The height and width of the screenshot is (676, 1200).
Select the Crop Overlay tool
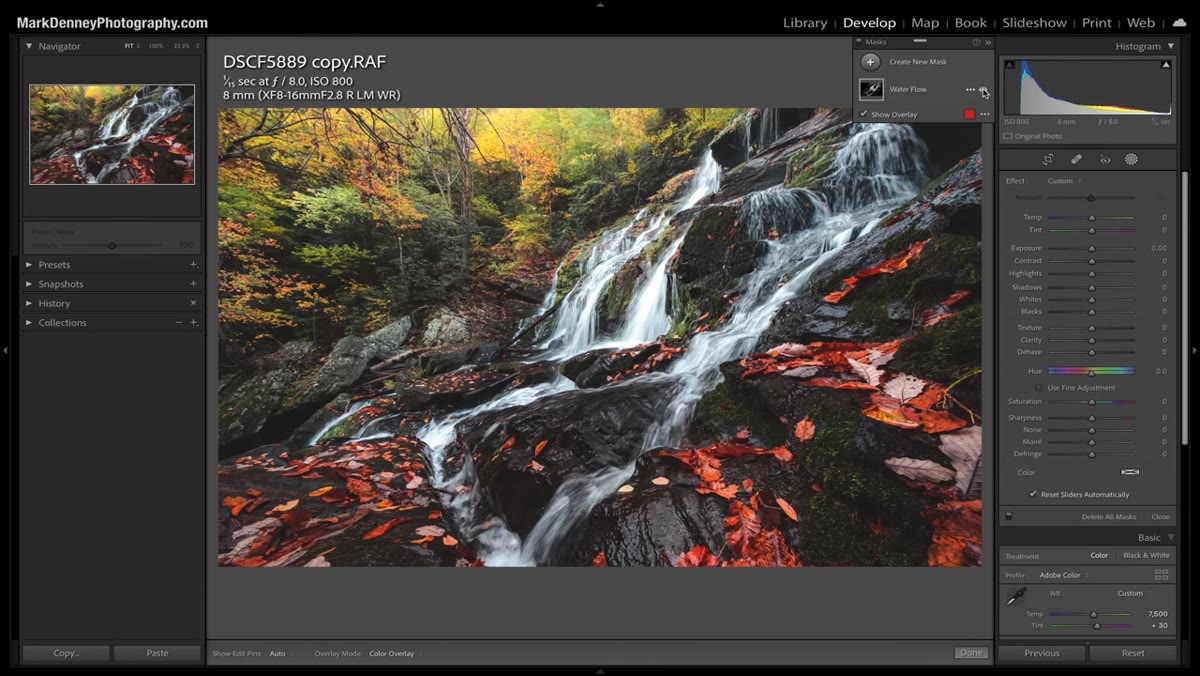tap(1048, 159)
